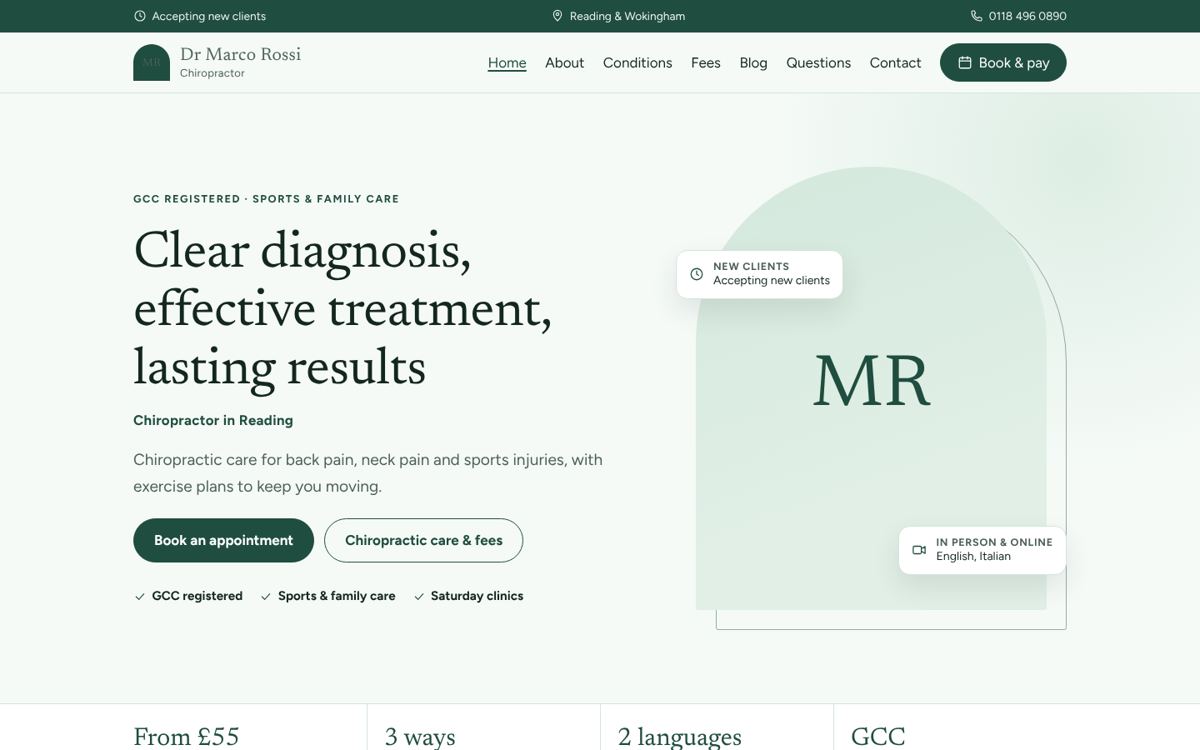The height and width of the screenshot is (750, 1200).
Task: Click the Saturday clinics label
Action: click(477, 596)
